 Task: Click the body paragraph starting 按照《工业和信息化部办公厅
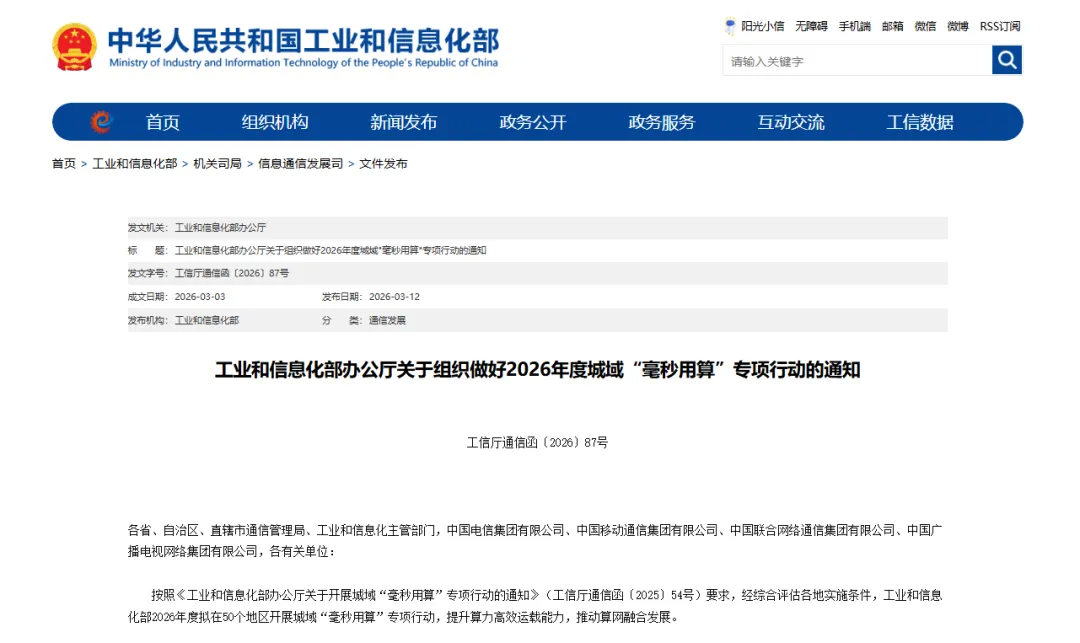(535, 606)
